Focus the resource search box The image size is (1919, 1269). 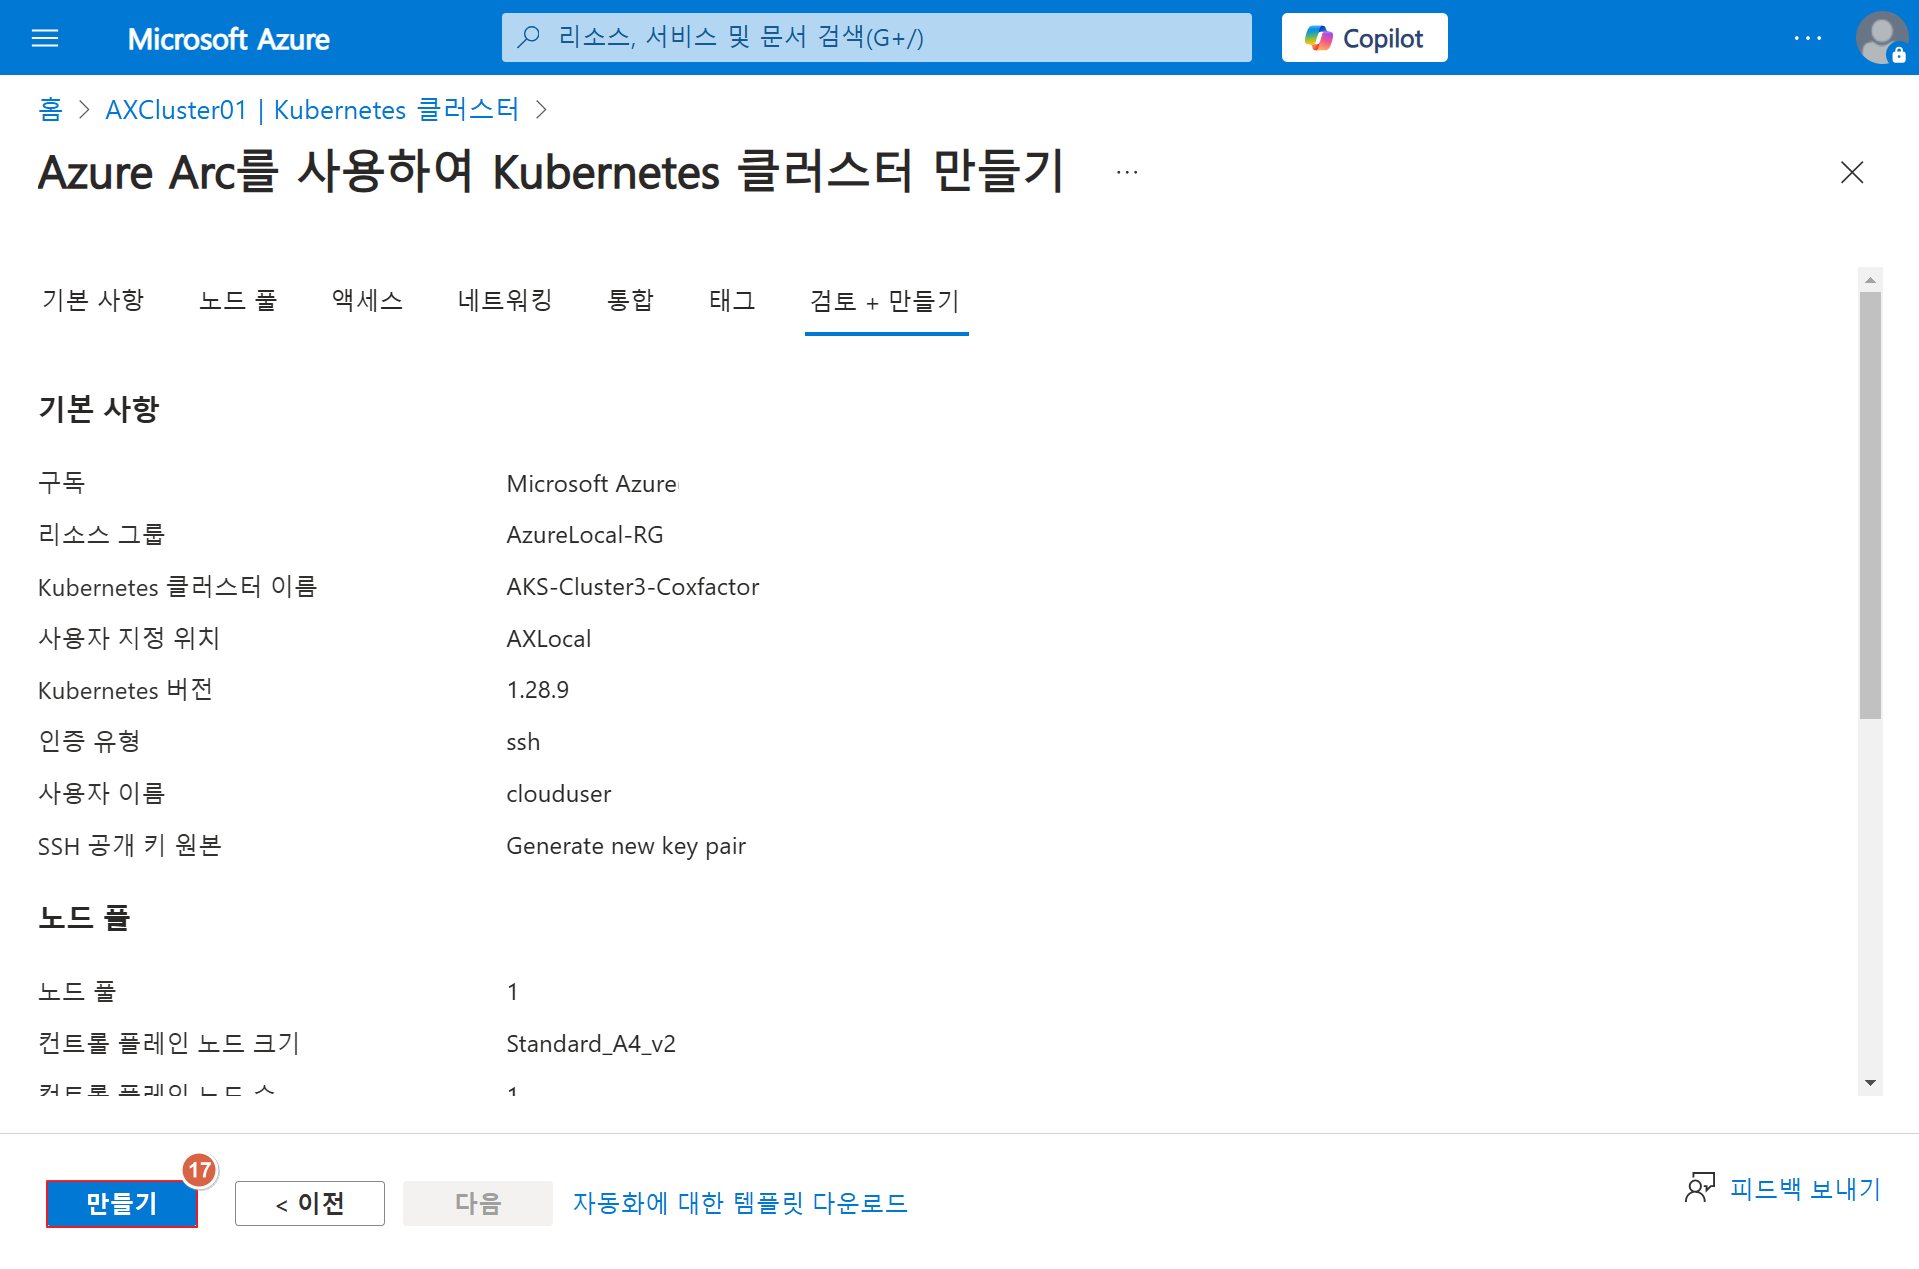(x=876, y=37)
